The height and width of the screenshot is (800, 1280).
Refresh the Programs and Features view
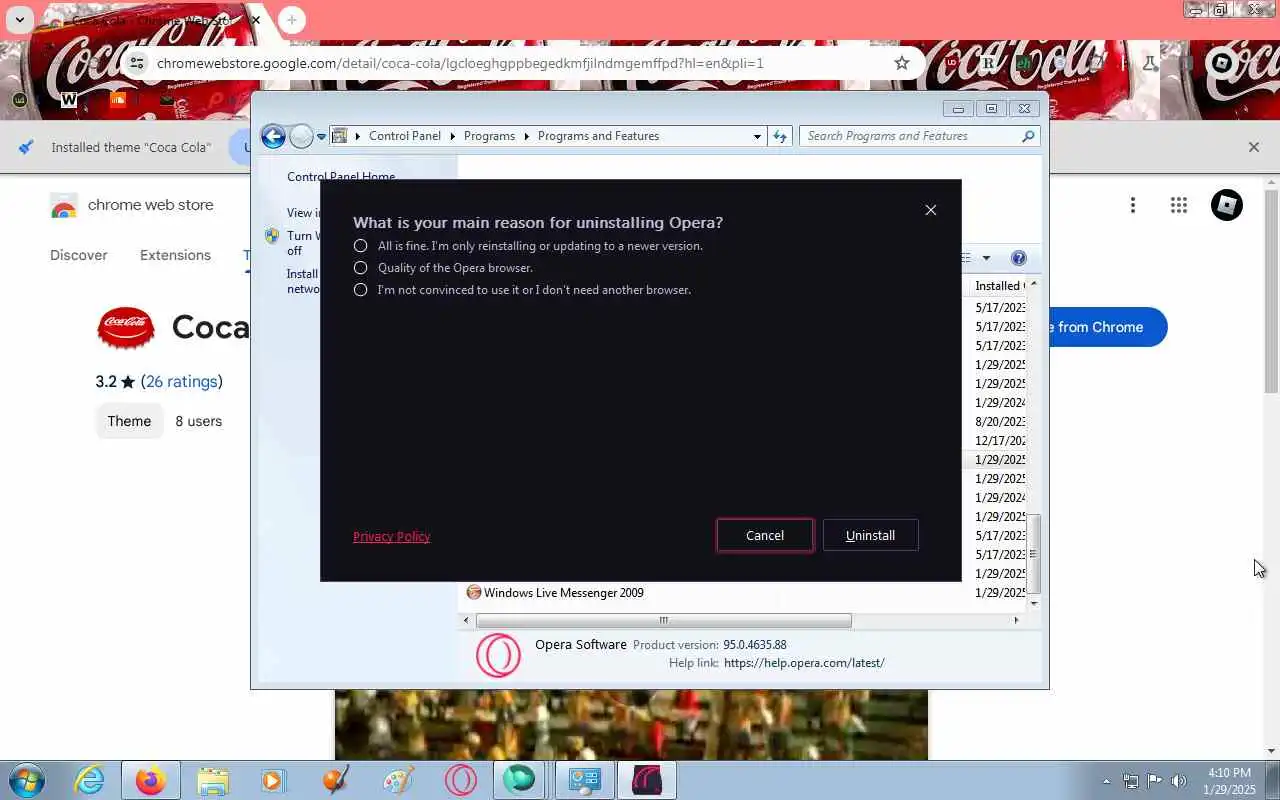coord(780,136)
